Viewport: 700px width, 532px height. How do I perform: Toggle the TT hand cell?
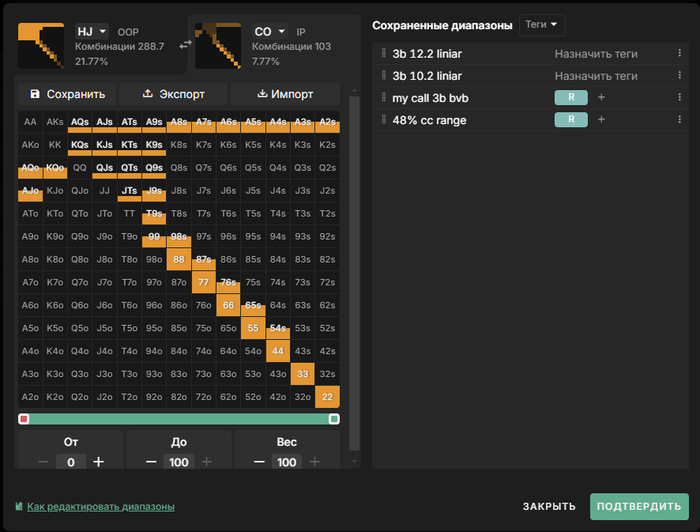[x=129, y=213]
